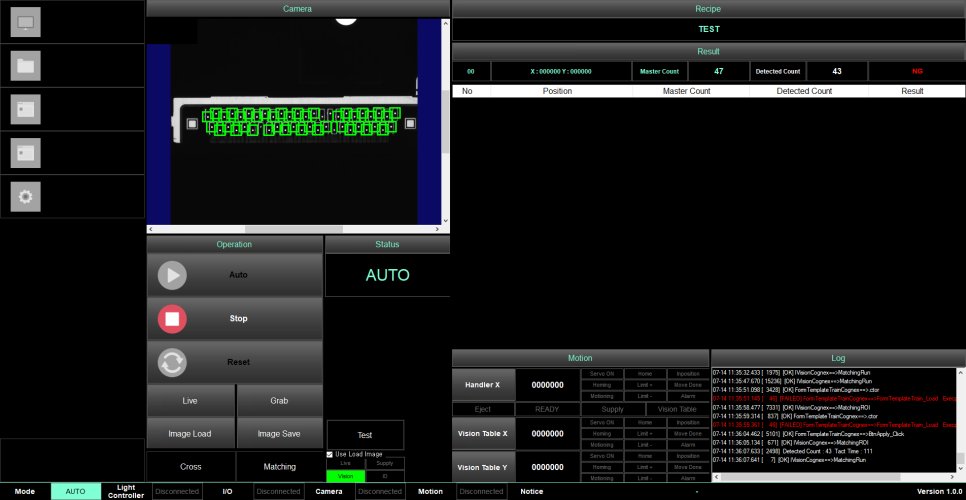Viewport: 966px width, 500px height.
Task: Click the Light Controller Disconnected status
Action: [177, 491]
